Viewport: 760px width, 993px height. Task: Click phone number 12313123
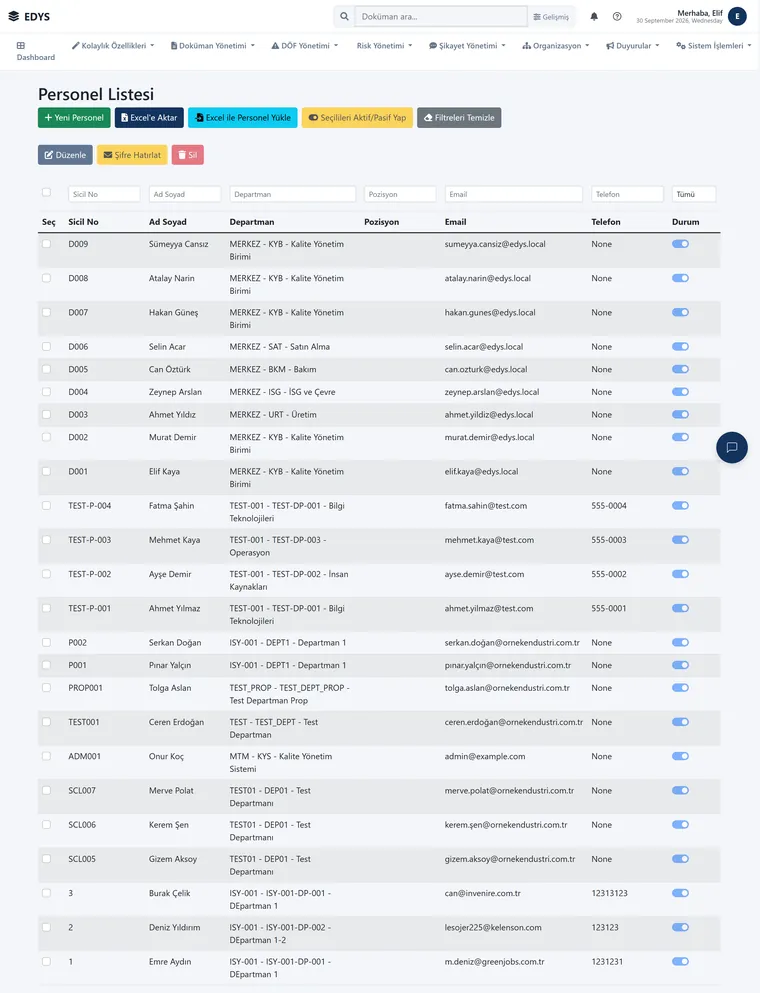tap(609, 893)
